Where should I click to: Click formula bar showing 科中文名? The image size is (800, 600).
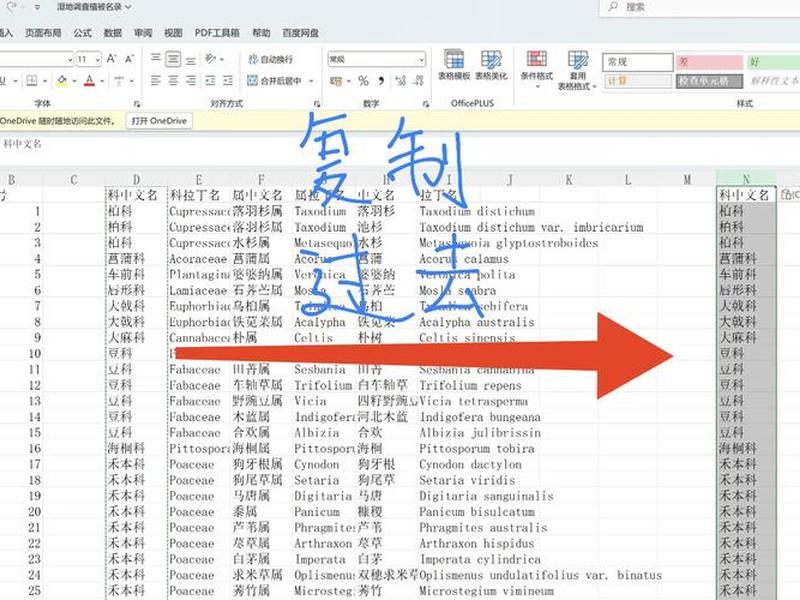coord(398,144)
